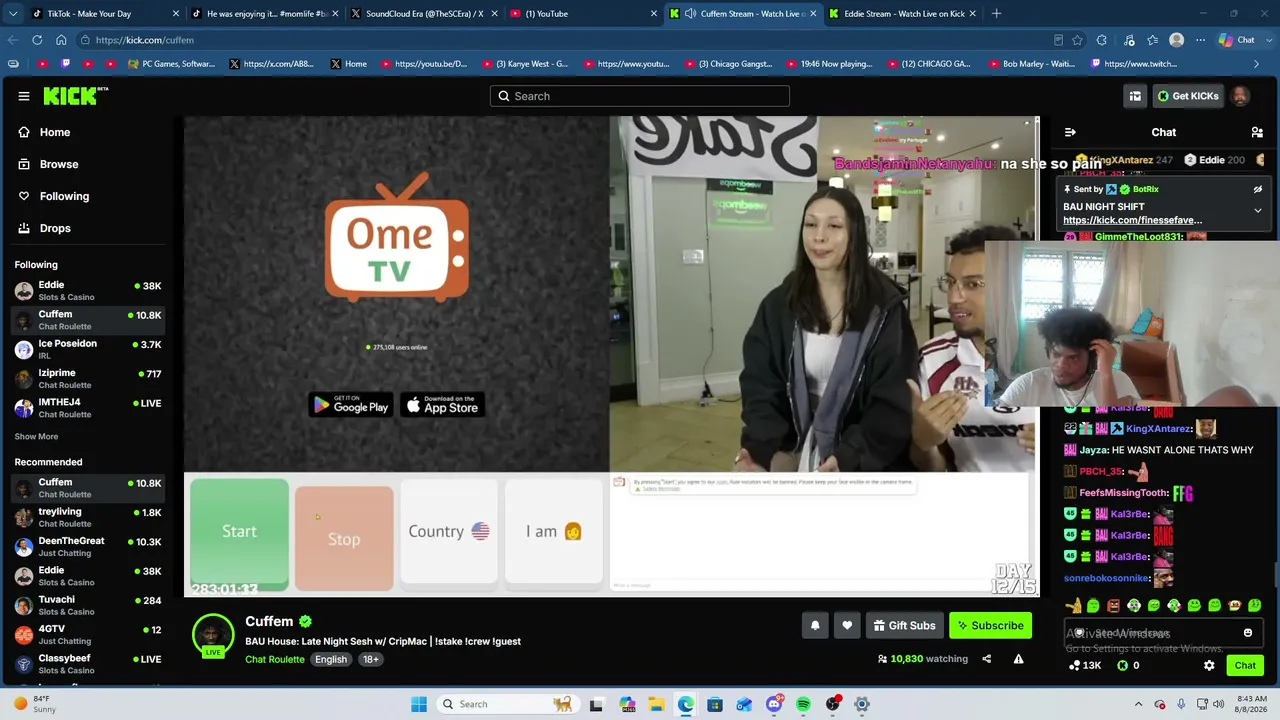Open browser extensions puzzle icon

pos(1101,40)
